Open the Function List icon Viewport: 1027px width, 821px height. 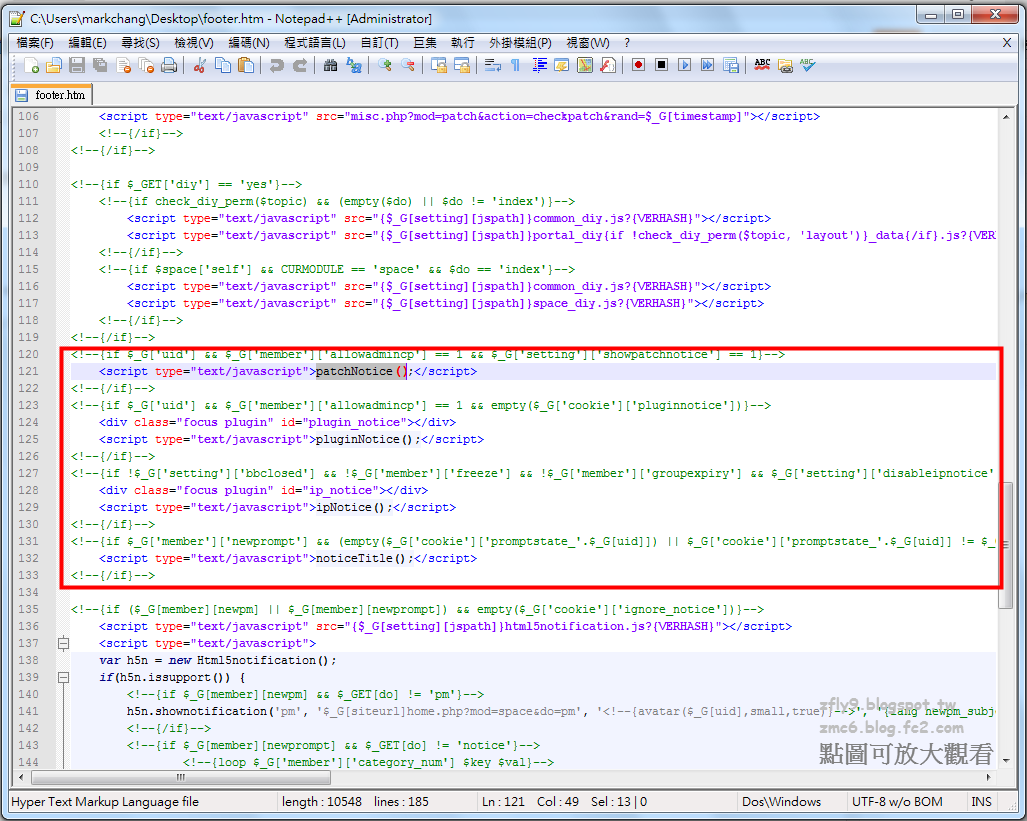point(608,65)
